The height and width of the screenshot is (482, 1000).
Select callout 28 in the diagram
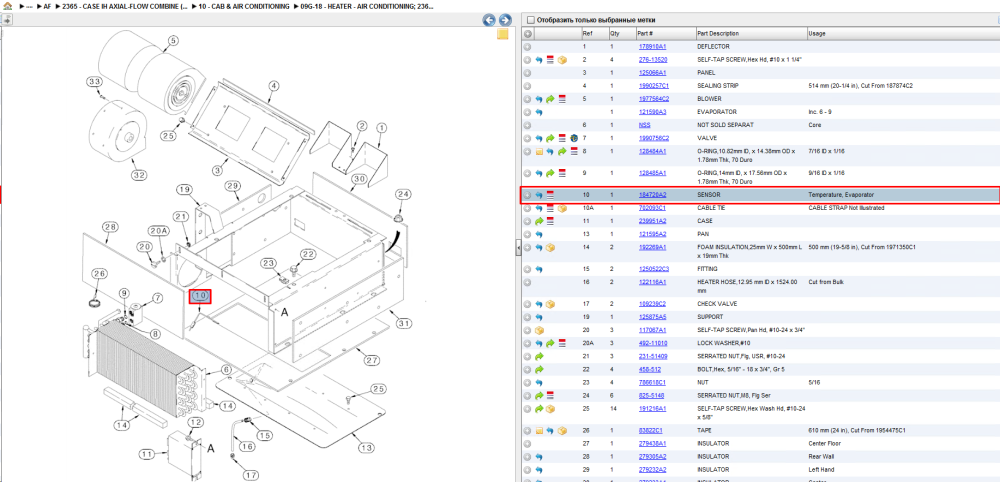pyautogui.click(x=110, y=228)
